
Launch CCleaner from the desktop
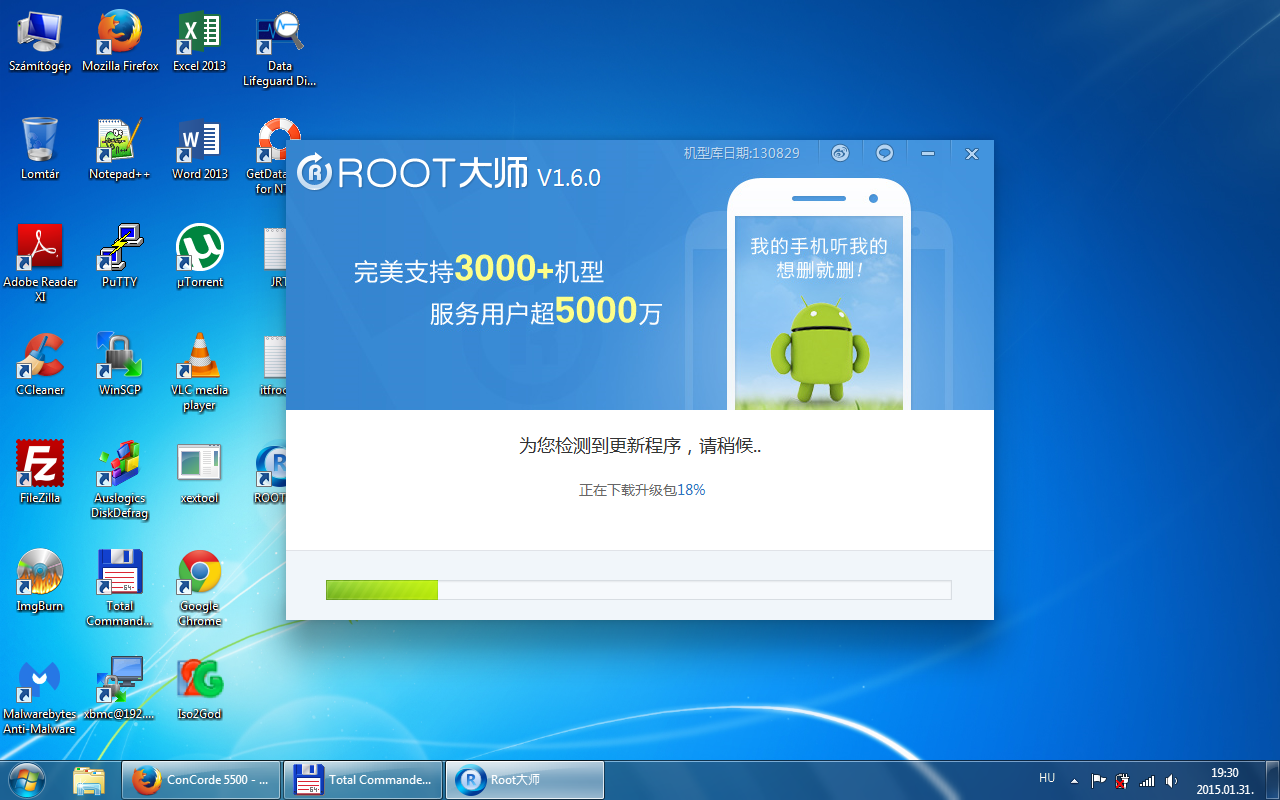[x=40, y=363]
